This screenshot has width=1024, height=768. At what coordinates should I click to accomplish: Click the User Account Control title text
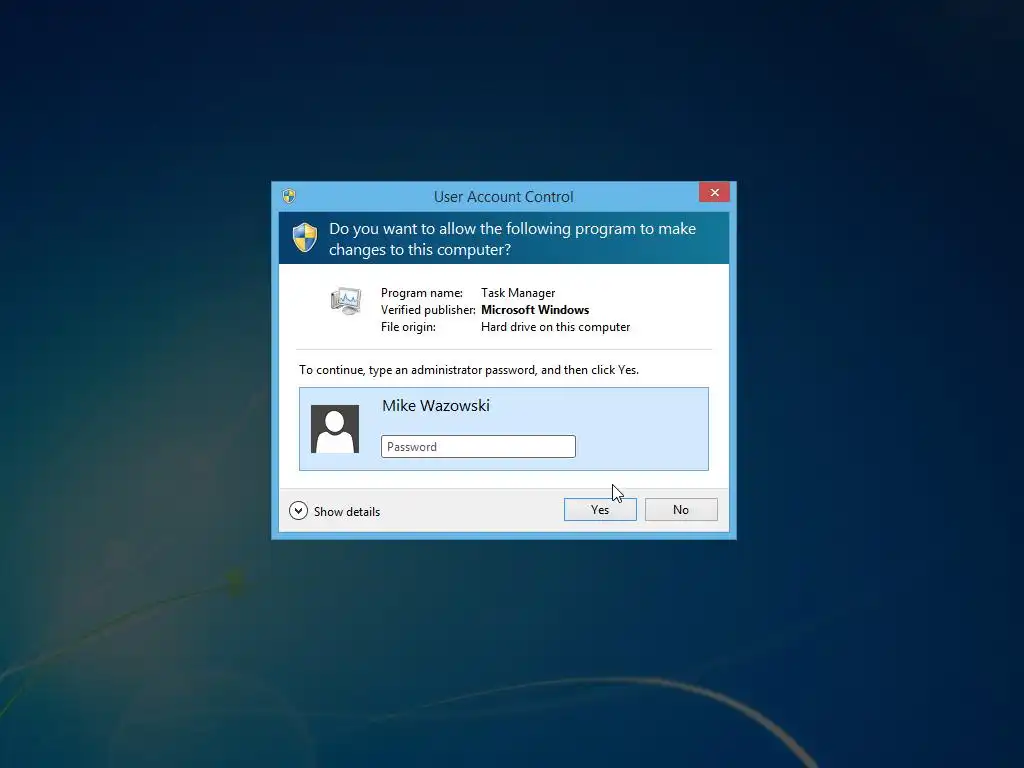[x=504, y=197]
